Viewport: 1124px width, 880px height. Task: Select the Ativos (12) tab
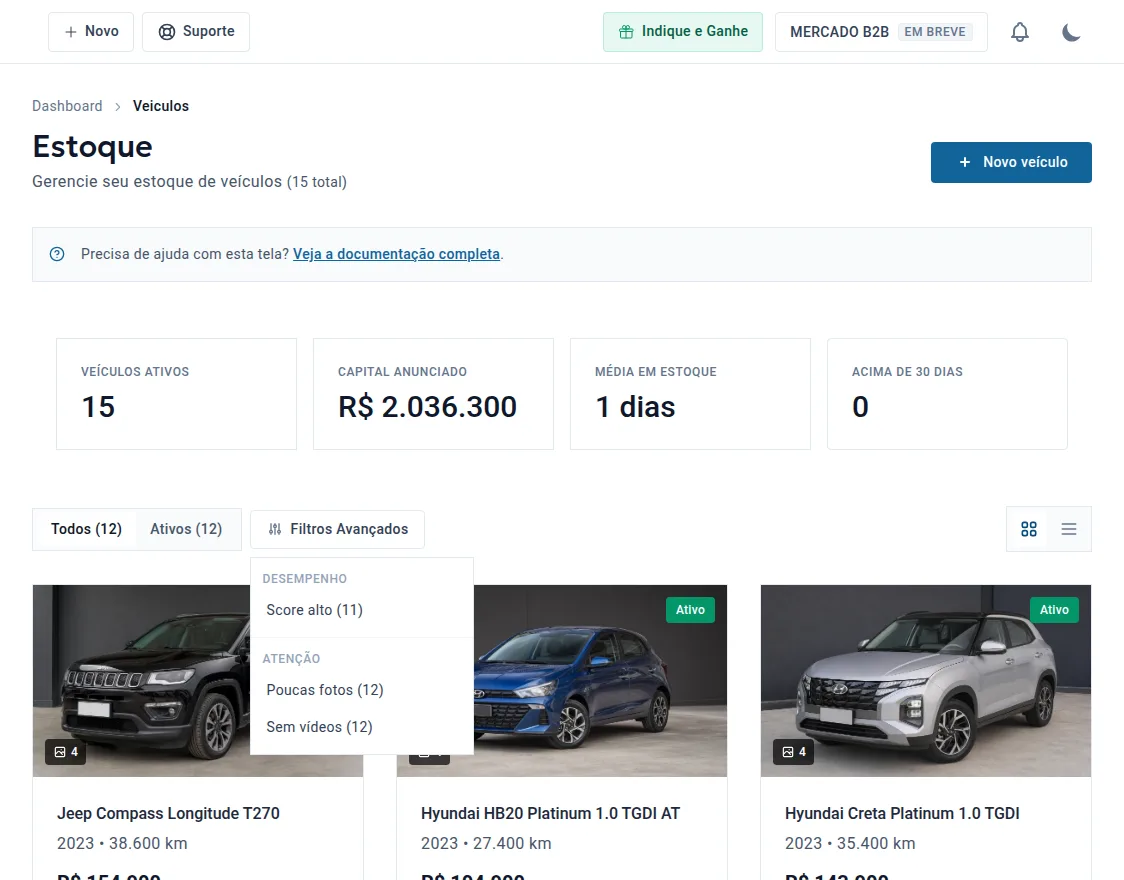186,529
